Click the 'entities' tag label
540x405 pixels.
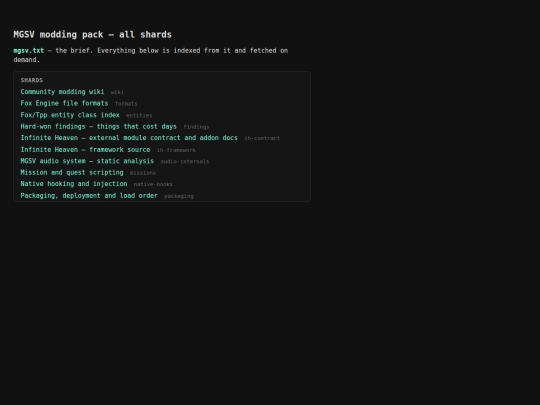(139, 115)
